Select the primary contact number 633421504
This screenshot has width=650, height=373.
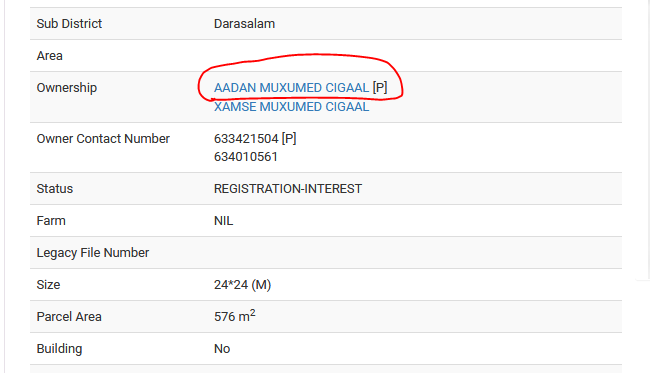(x=246, y=138)
